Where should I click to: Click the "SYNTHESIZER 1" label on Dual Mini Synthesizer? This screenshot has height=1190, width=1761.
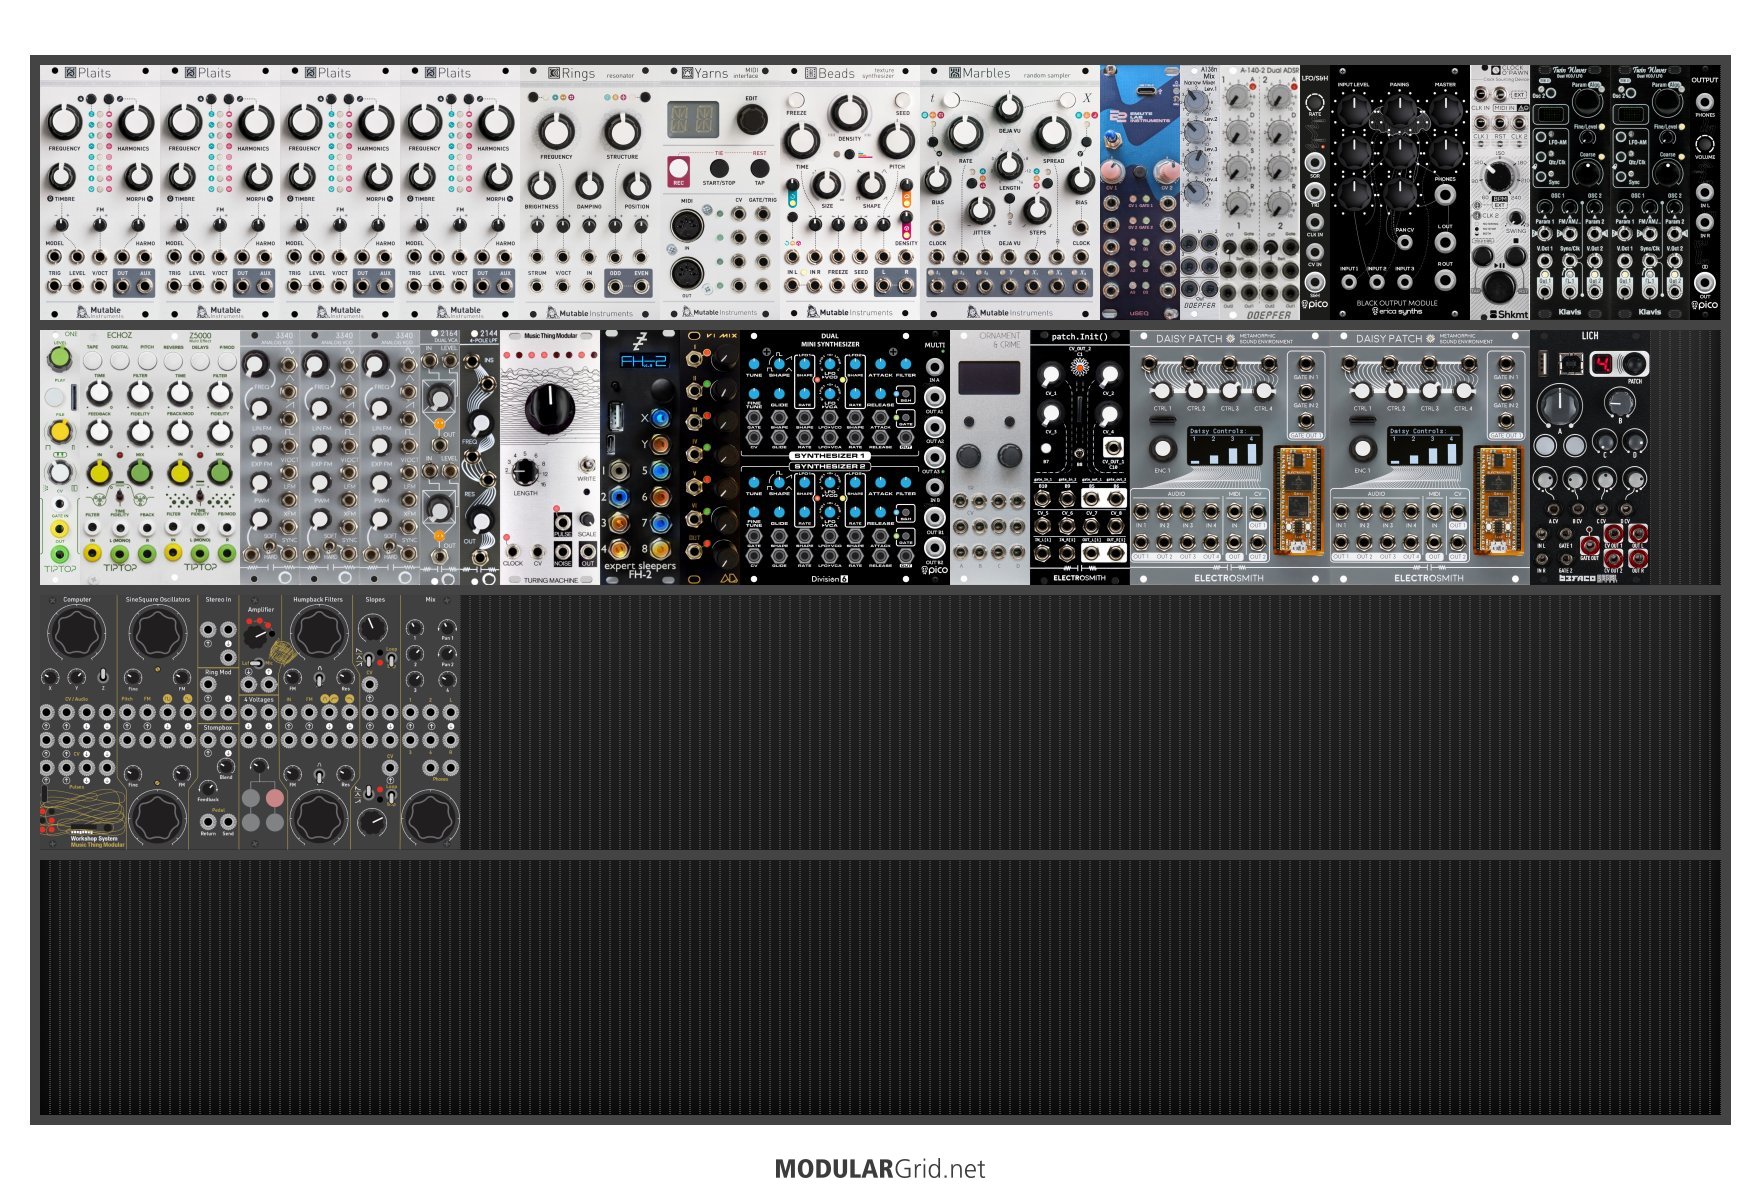829,456
